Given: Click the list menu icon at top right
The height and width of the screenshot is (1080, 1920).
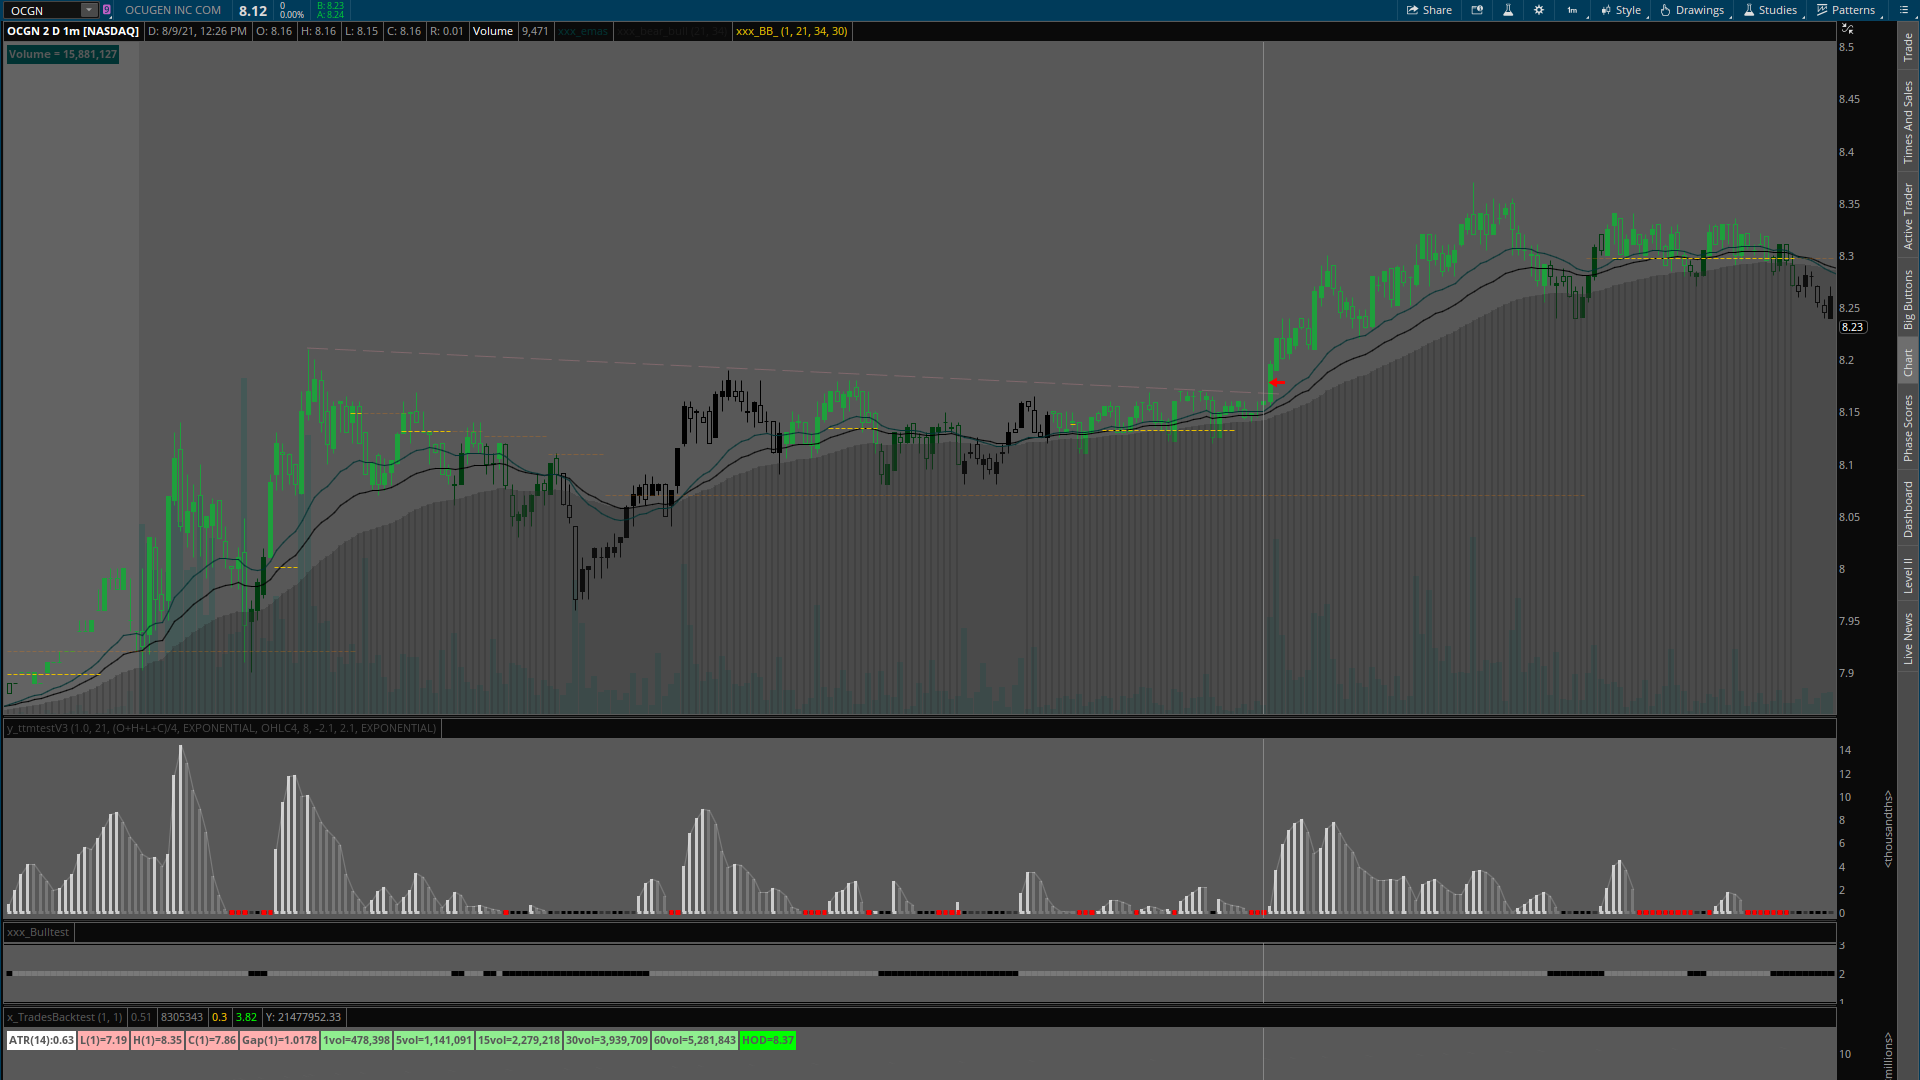Looking at the screenshot, I should point(1903,10).
